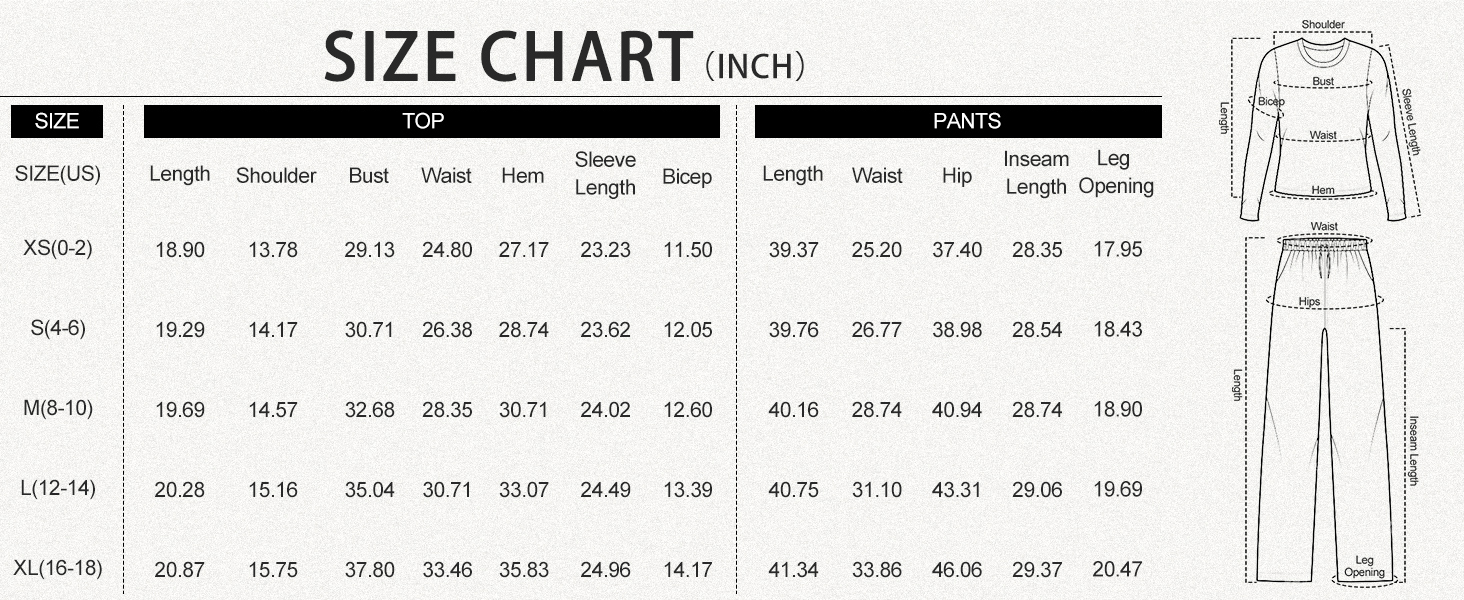The image size is (1464, 600).
Task: Click the black SIZE header box
Action: (57, 121)
